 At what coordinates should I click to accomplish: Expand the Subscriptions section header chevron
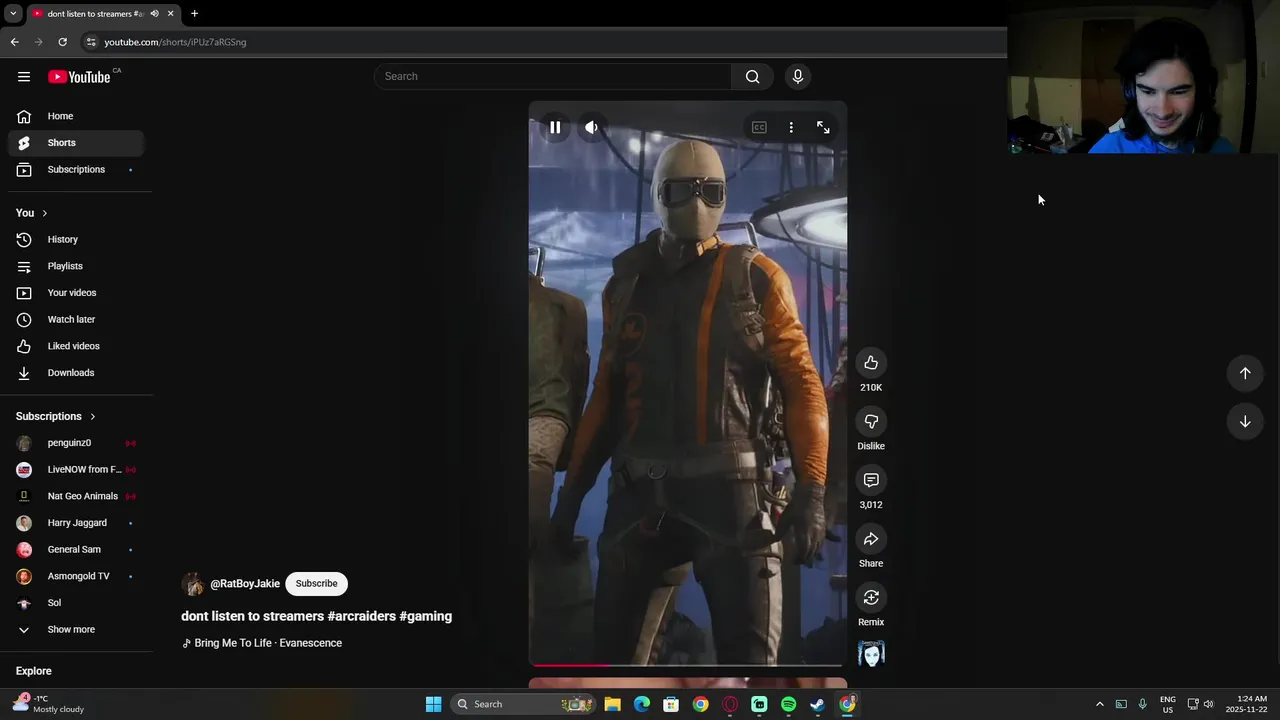92,417
